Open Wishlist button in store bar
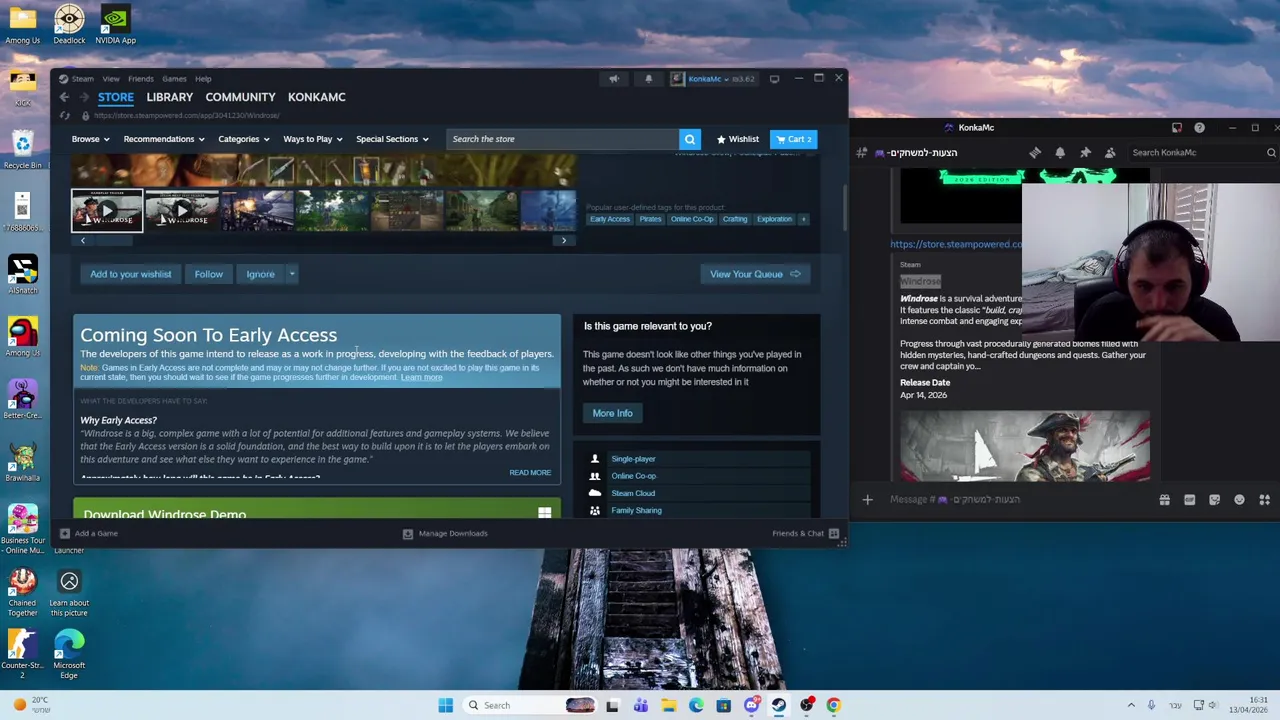Viewport: 1280px width, 720px height. tap(737, 139)
